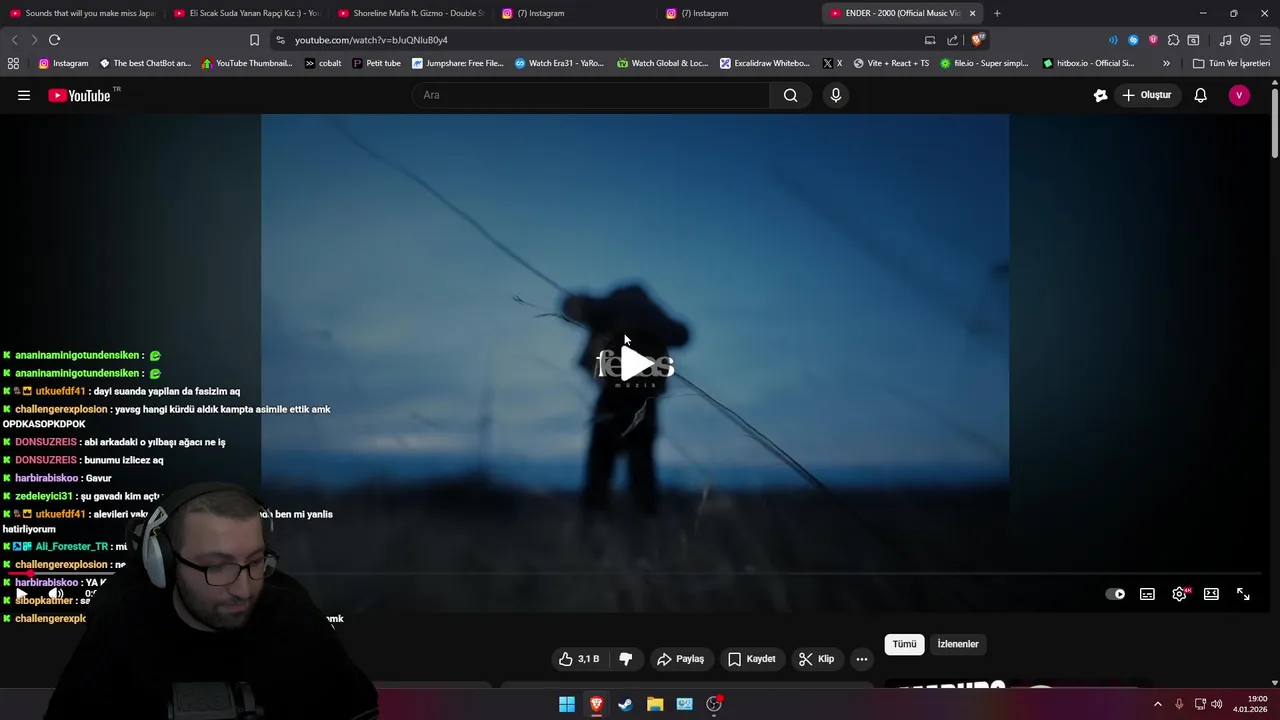Open the Brave VPN shield icon
The height and width of the screenshot is (720, 1280).
[x=1245, y=40]
